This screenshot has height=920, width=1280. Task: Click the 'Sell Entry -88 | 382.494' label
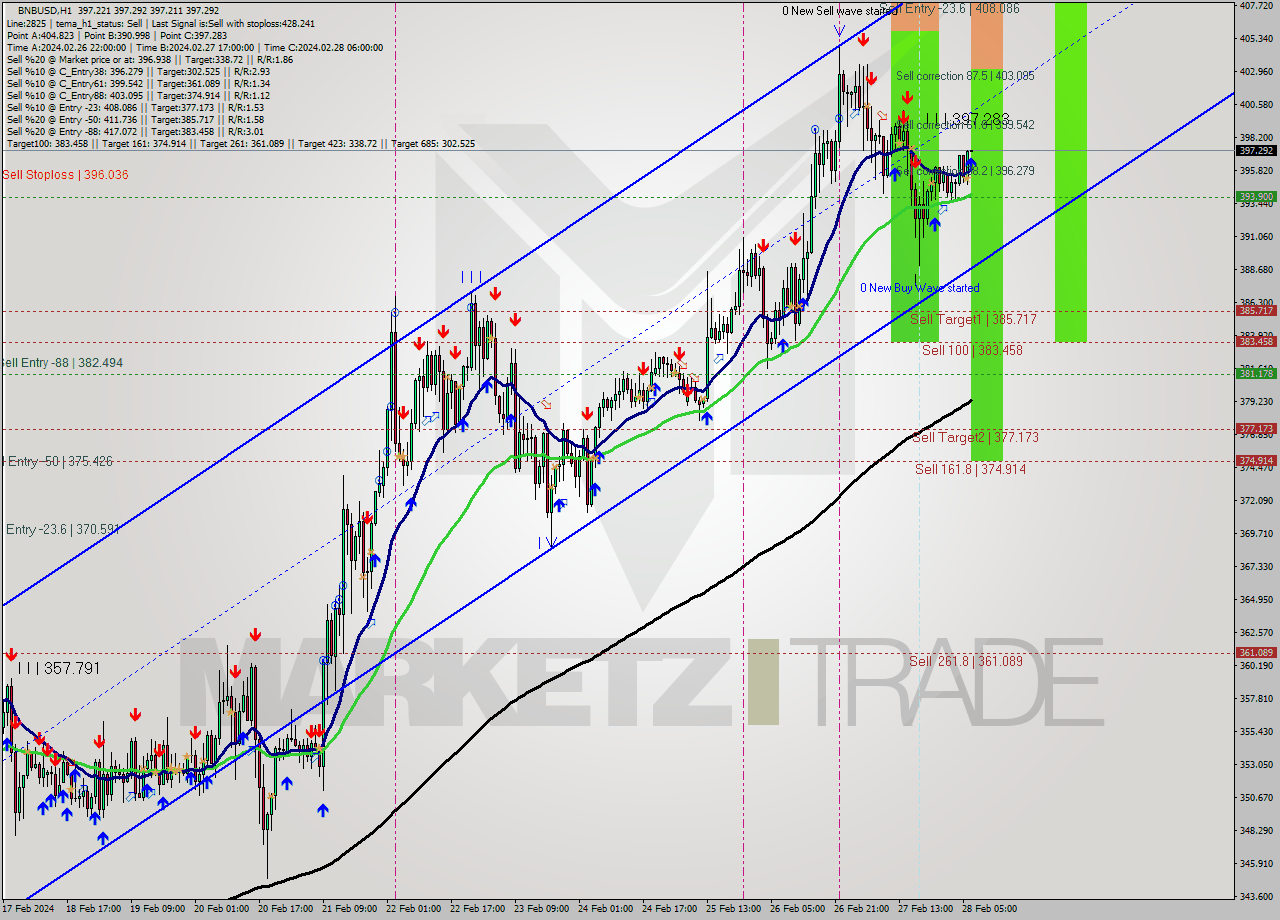click(61, 363)
